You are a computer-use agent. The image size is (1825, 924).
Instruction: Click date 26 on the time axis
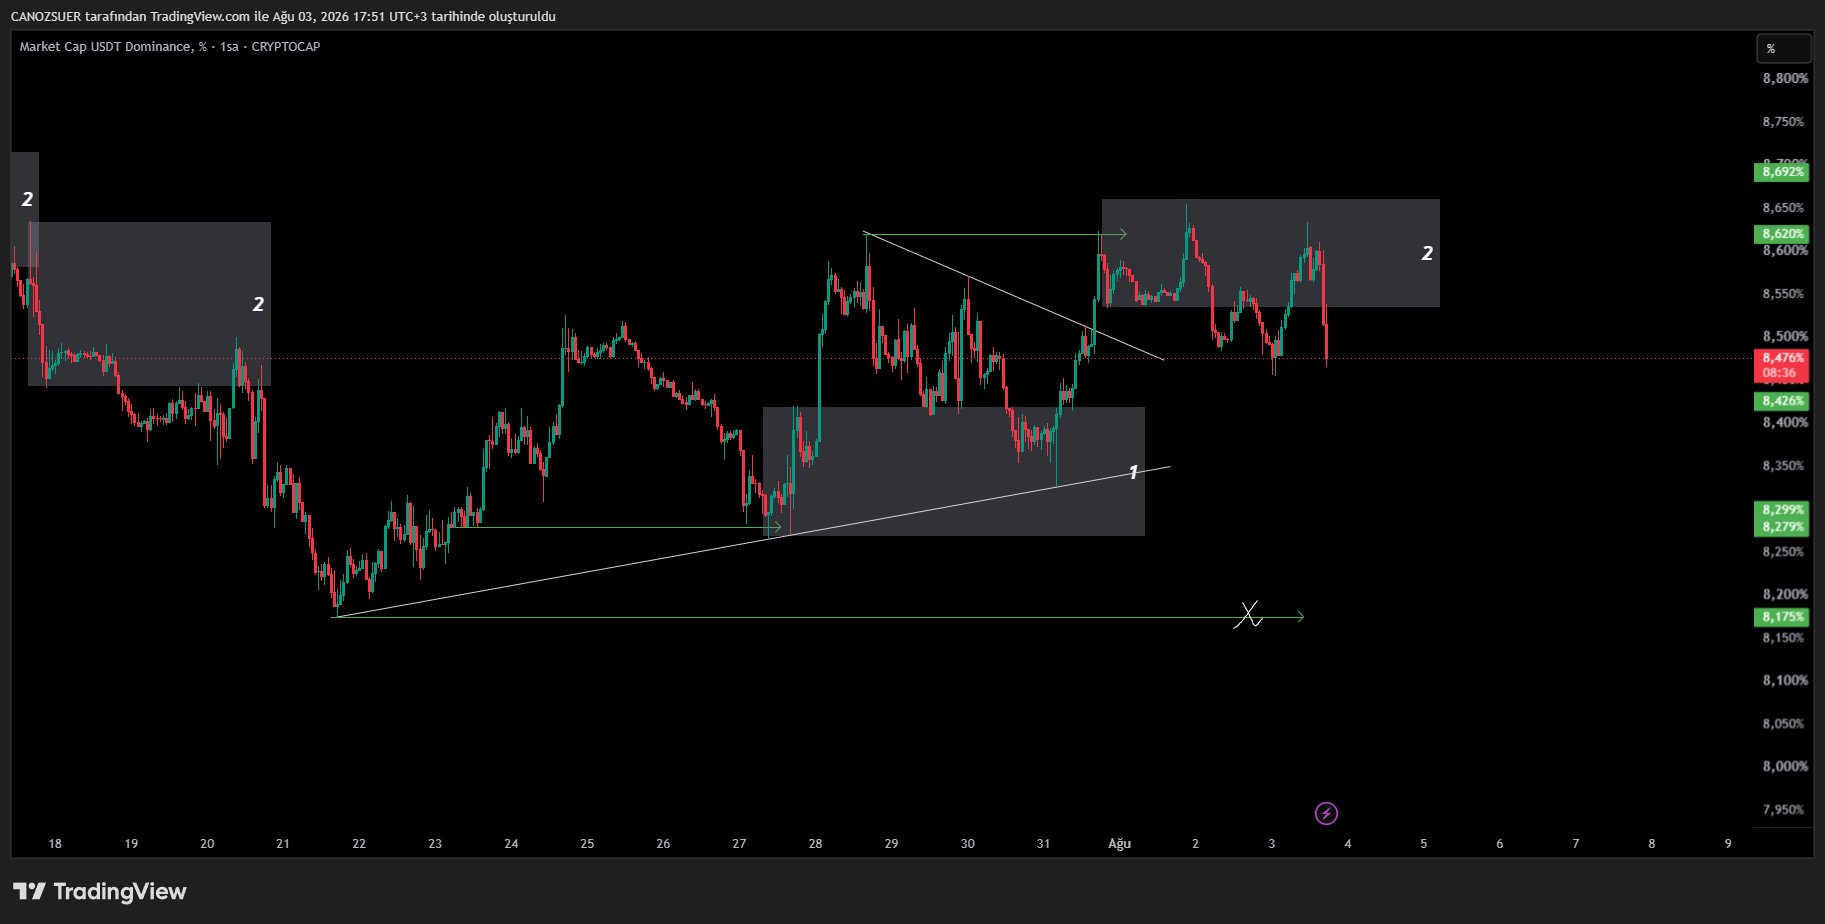tap(663, 844)
